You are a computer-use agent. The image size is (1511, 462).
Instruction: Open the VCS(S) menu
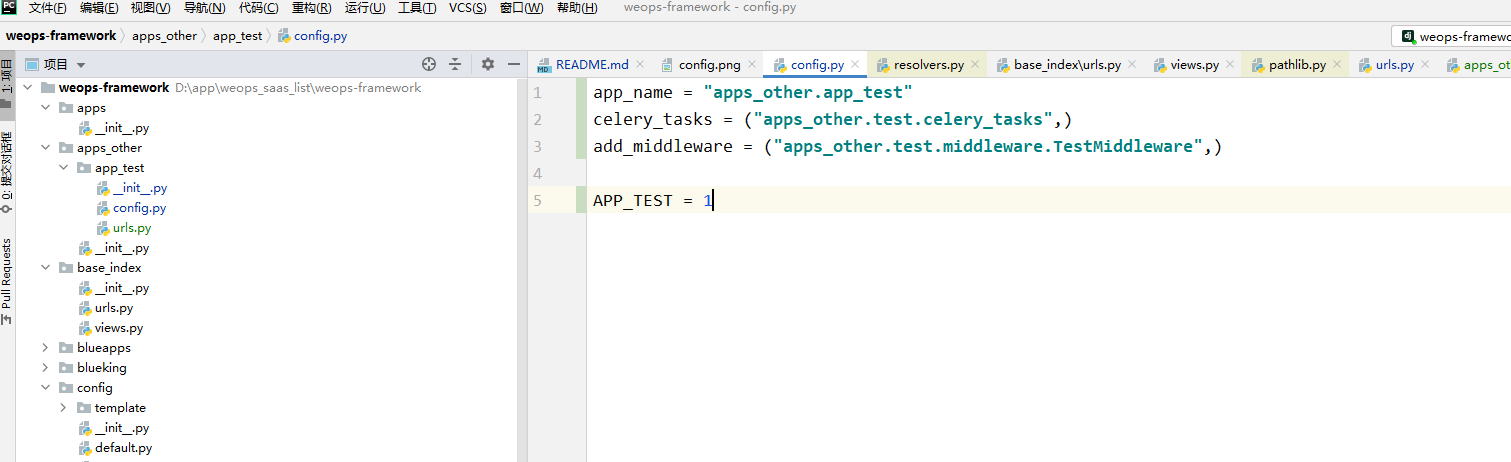tap(468, 8)
